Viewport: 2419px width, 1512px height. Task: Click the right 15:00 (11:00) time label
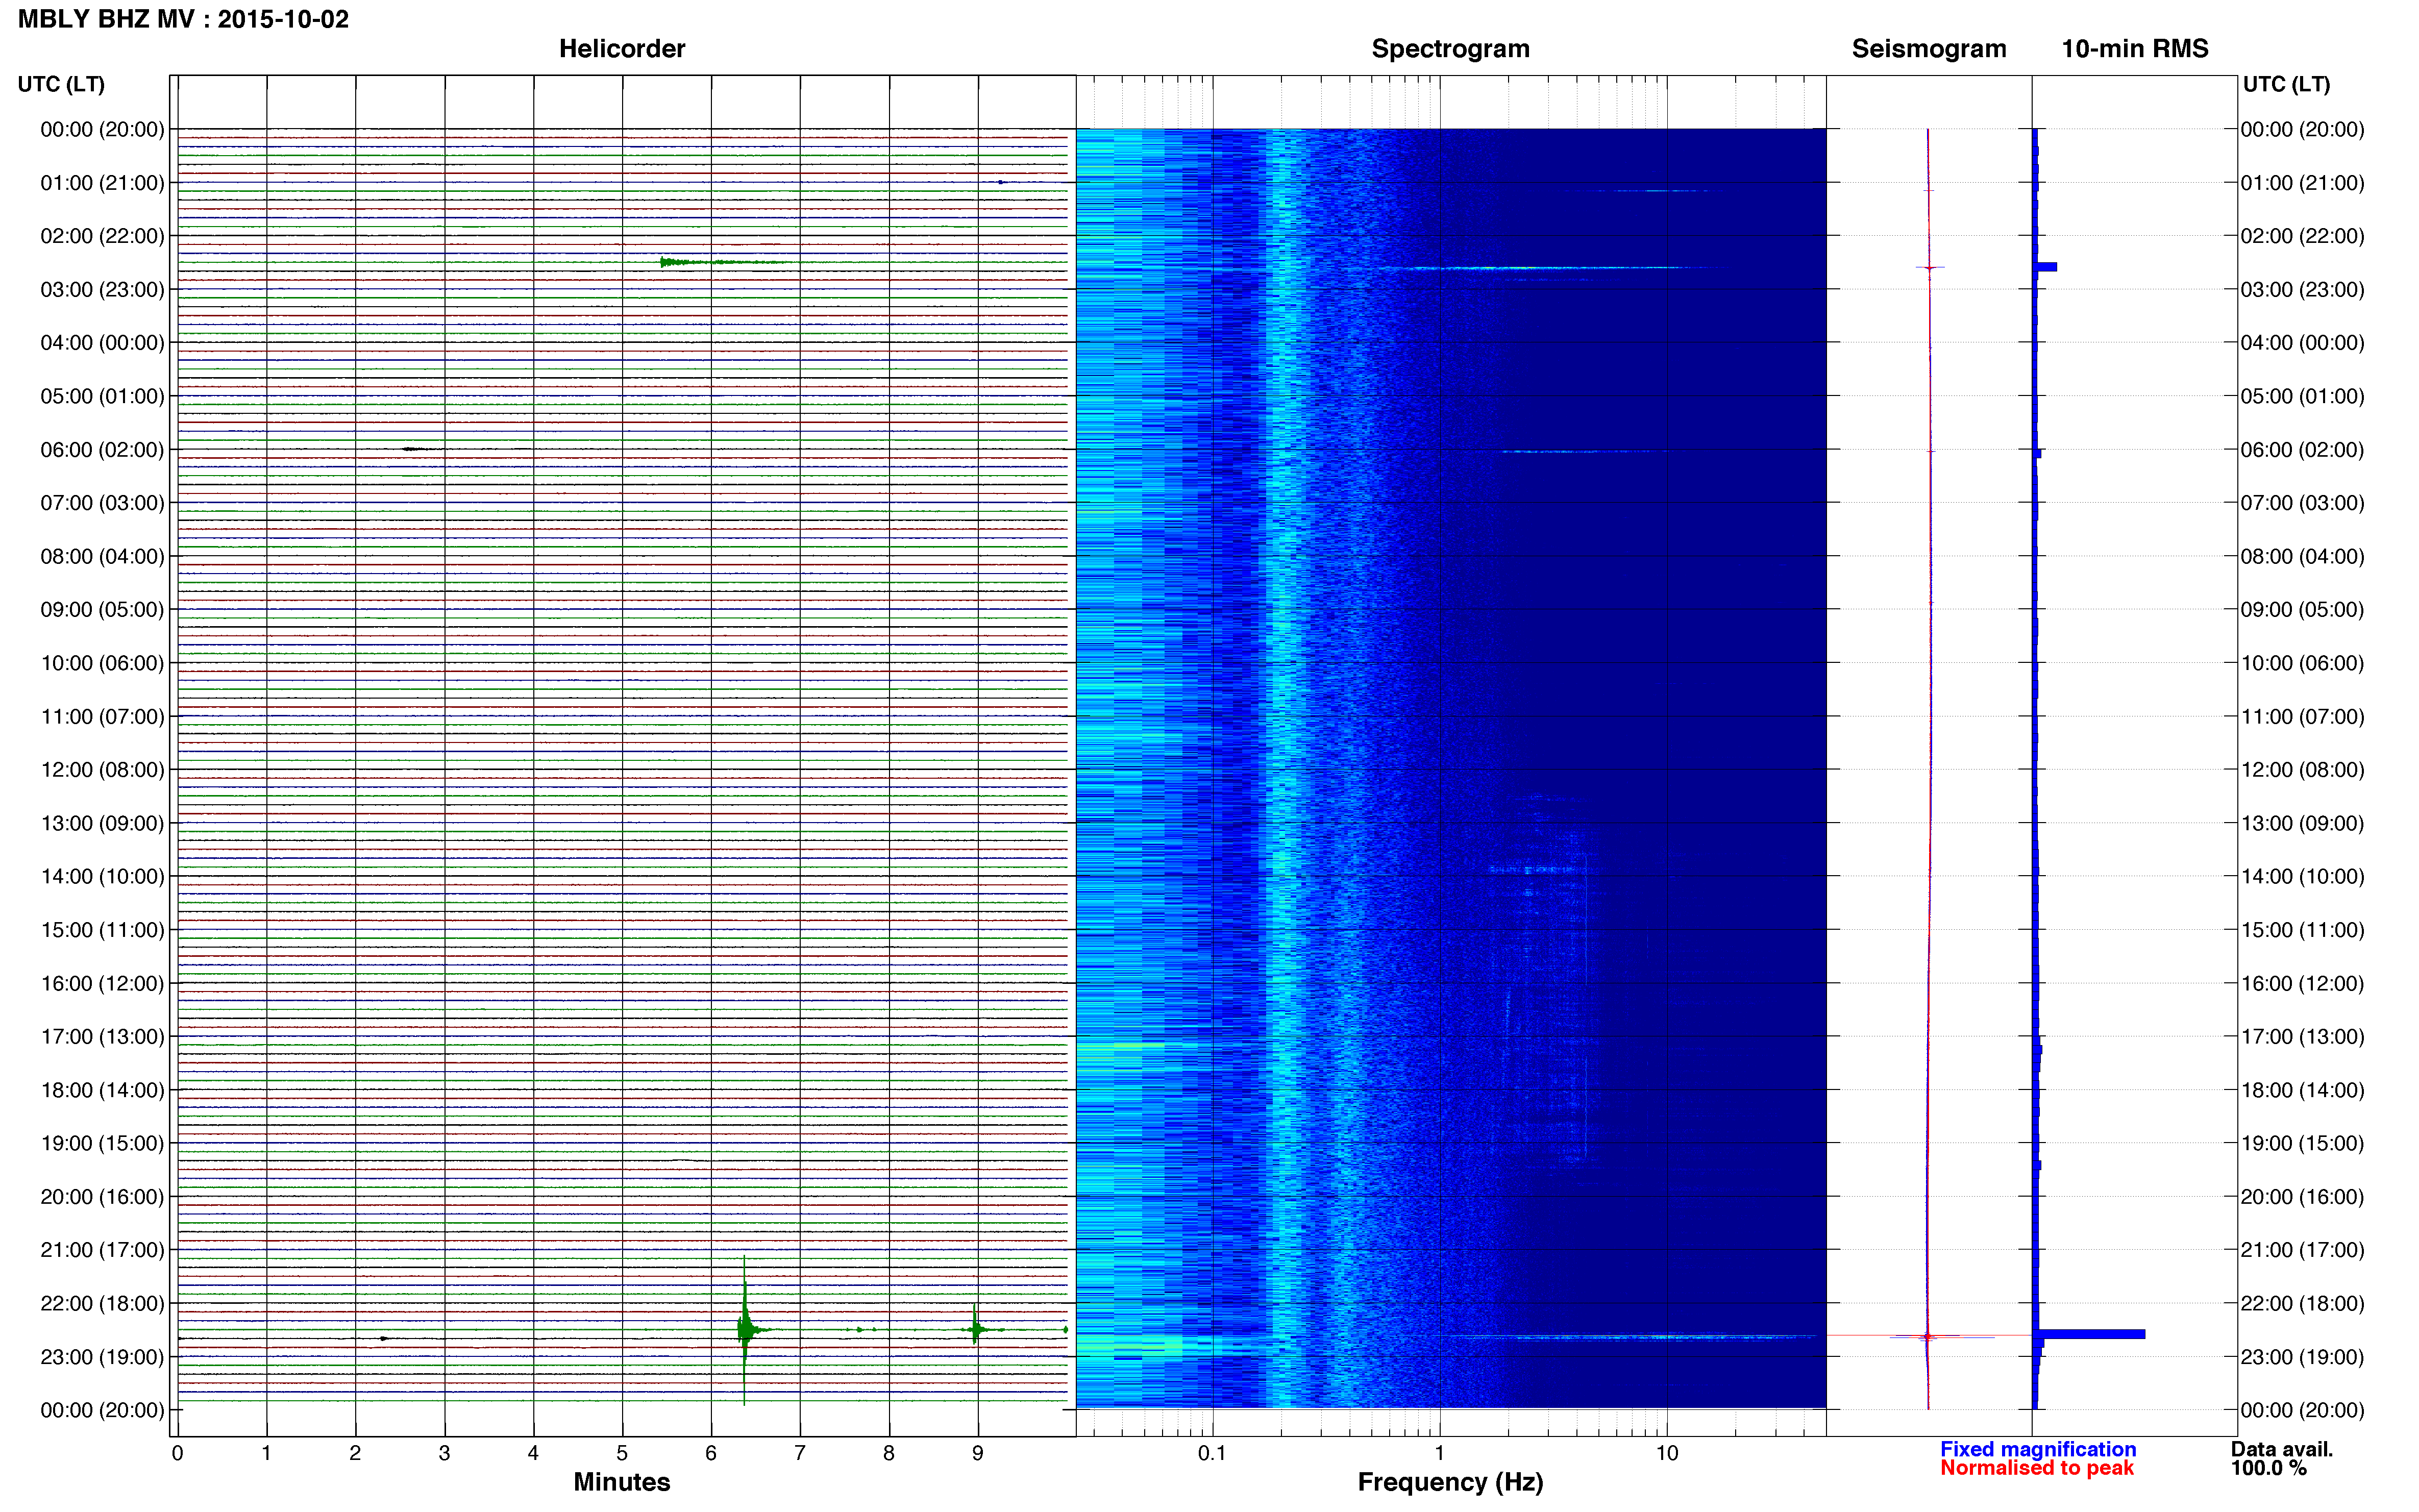(2302, 930)
